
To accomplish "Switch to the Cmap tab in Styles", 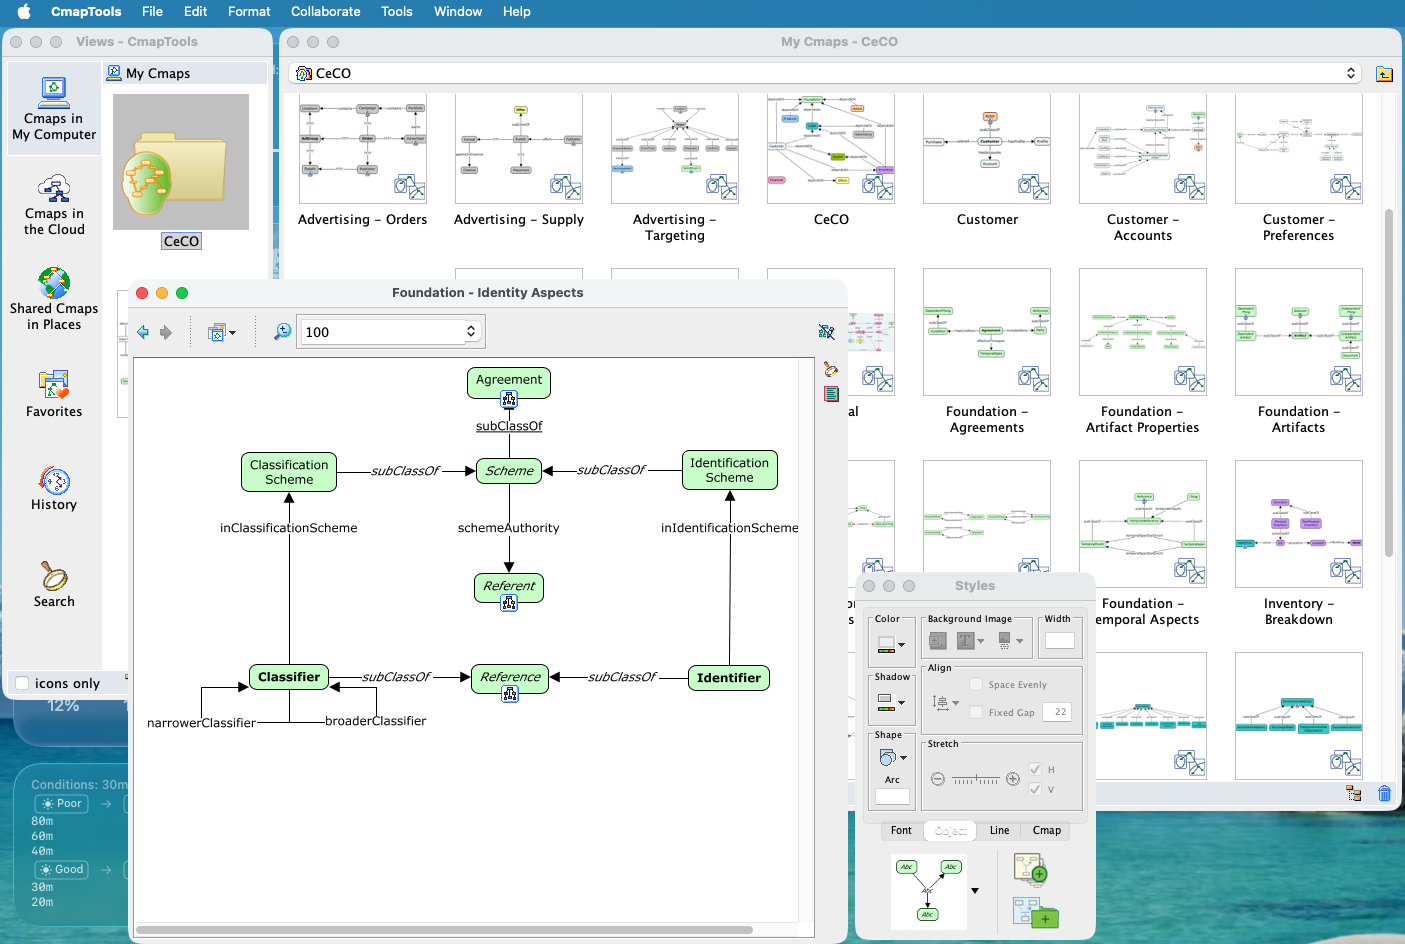I will (1047, 830).
